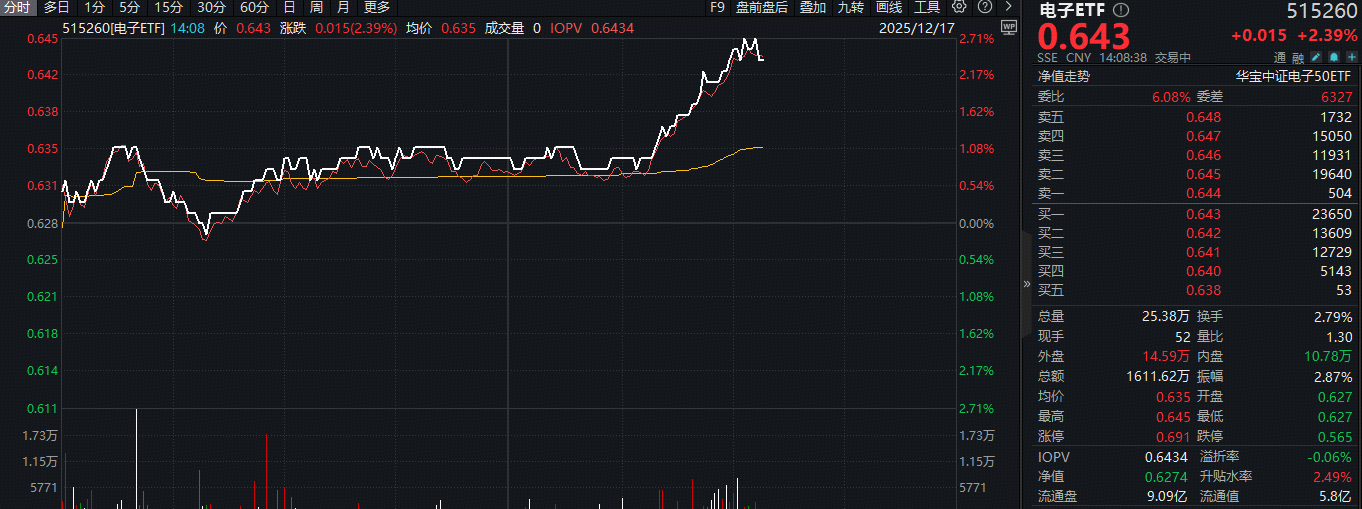1362x509 pixels.
Task: Click the help question mark icon
Action: point(987,7)
